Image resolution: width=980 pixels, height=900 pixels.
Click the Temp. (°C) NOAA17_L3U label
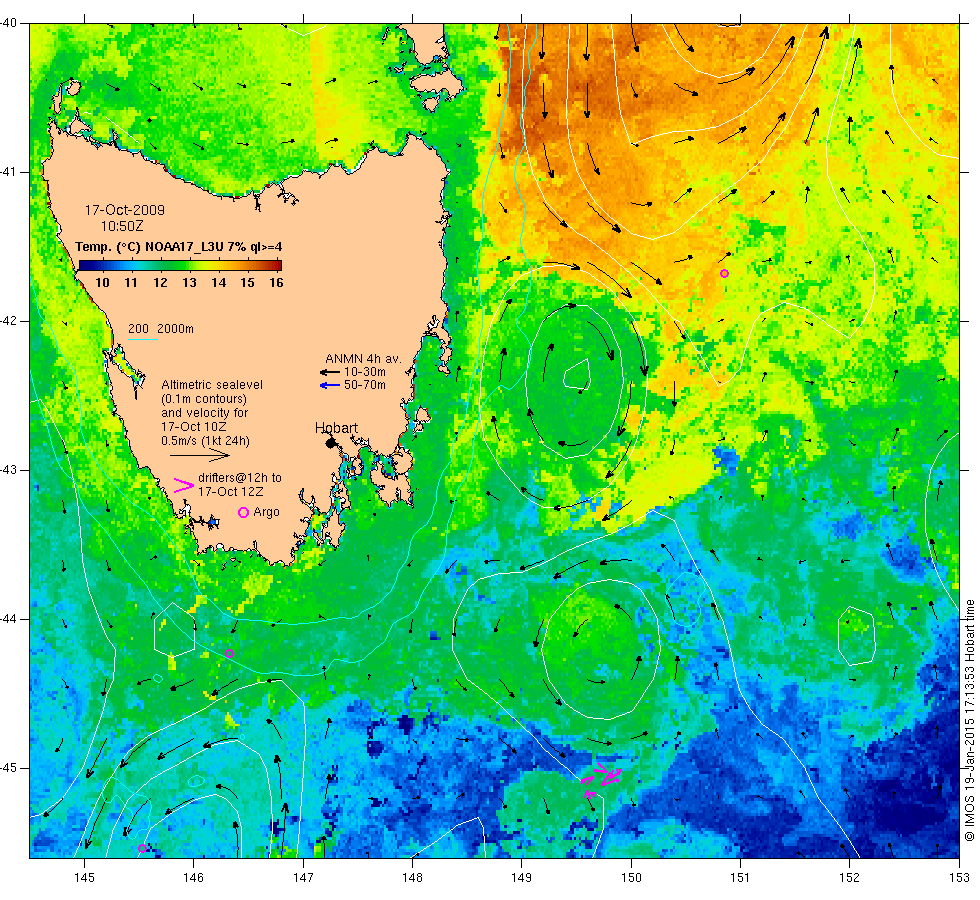179,247
